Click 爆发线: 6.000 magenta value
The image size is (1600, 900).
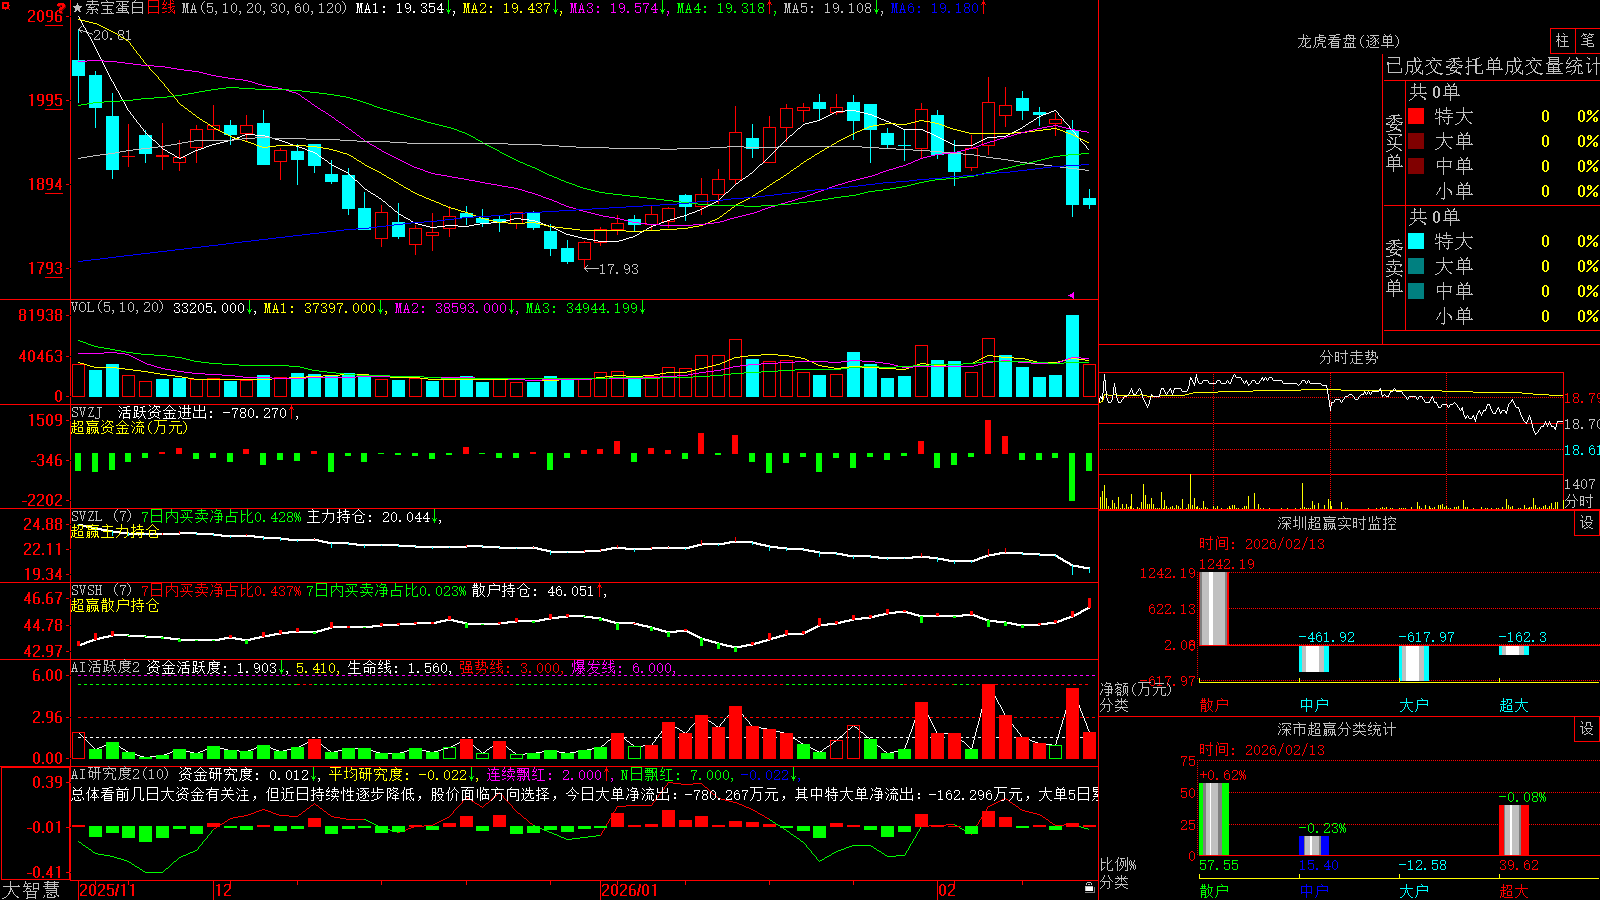[624, 667]
